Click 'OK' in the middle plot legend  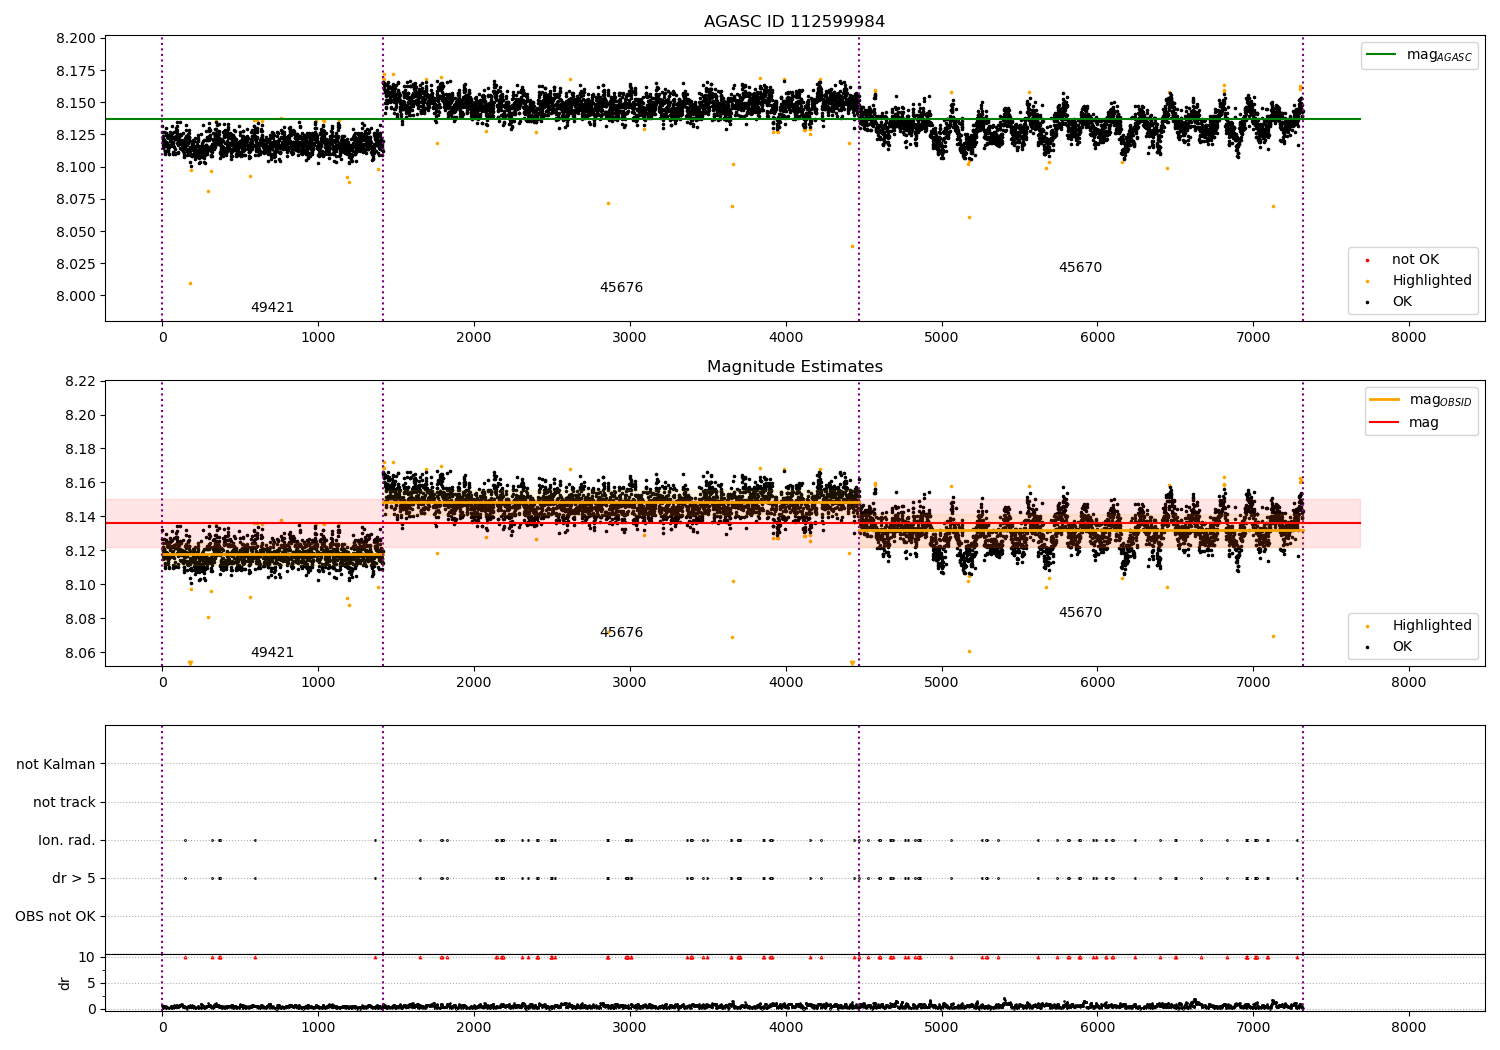click(x=1402, y=647)
